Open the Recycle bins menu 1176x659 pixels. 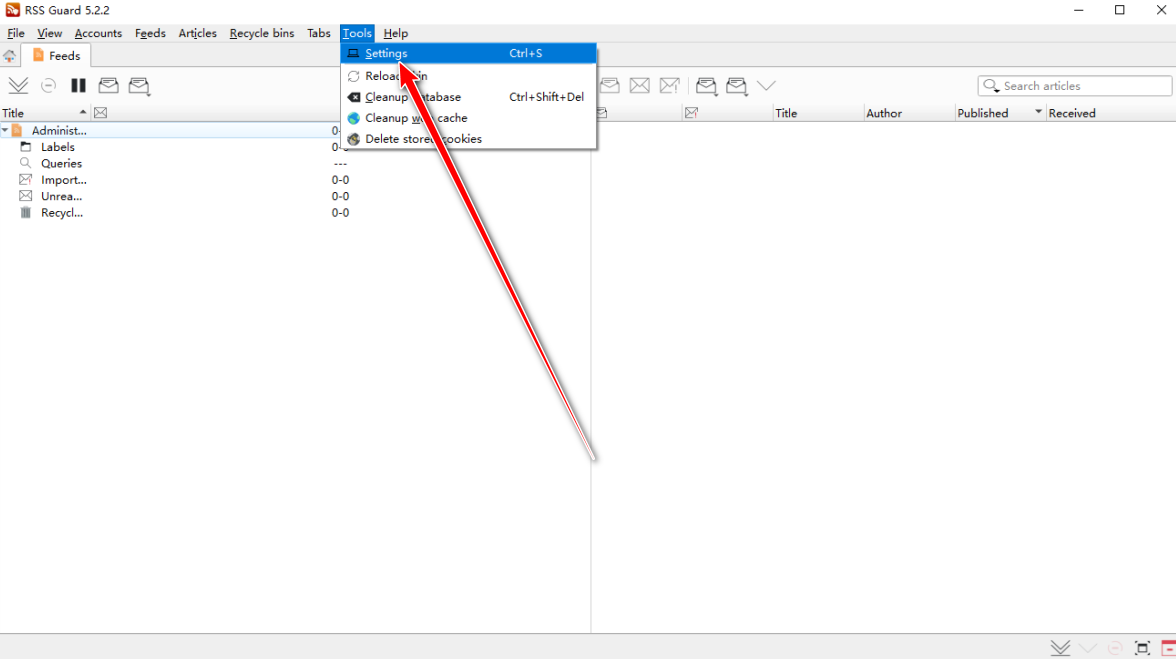tap(262, 33)
